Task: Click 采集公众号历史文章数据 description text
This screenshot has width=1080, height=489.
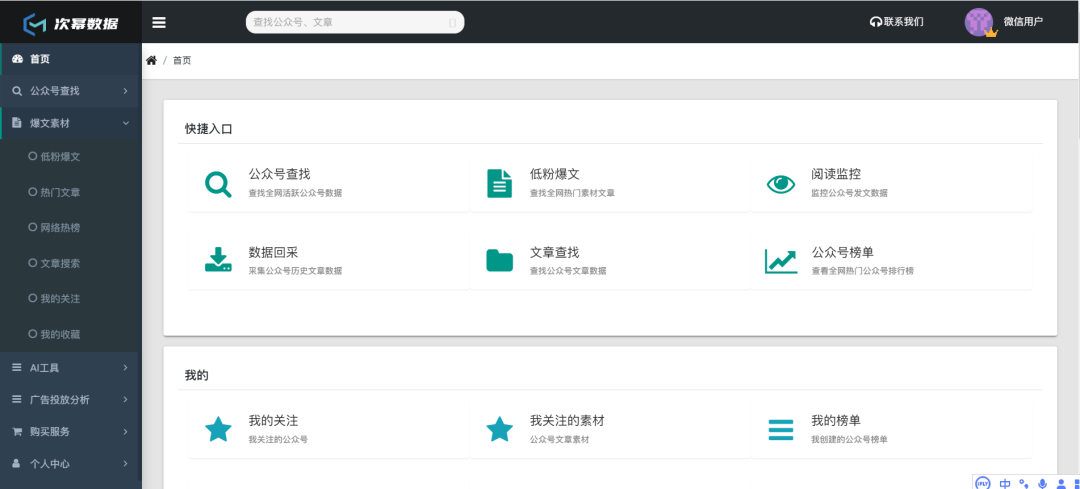Action: click(295, 271)
